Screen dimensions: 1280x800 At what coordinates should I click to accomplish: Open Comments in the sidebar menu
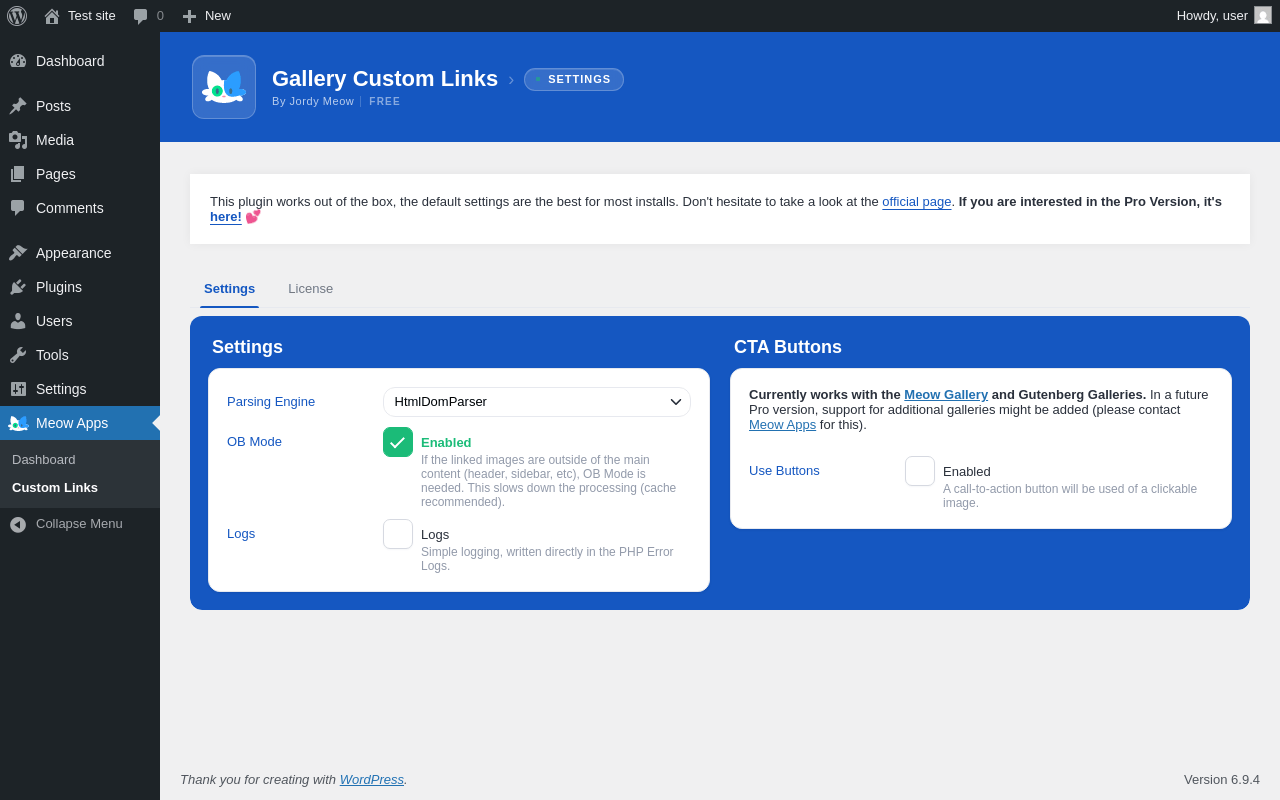80,208
